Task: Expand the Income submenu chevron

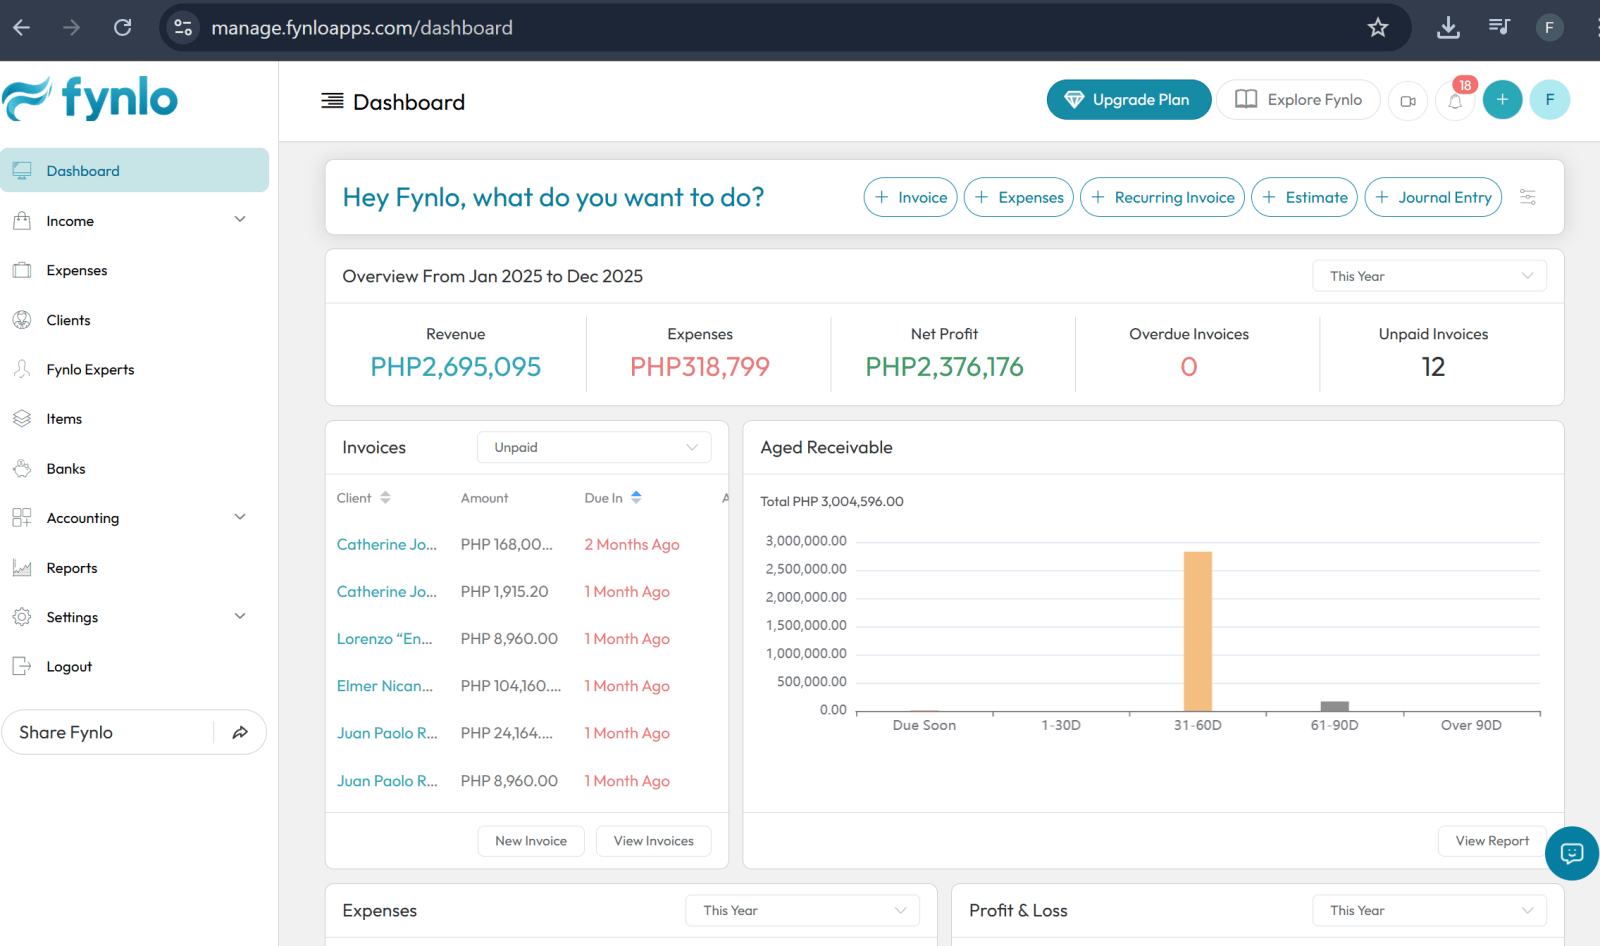Action: coord(240,220)
